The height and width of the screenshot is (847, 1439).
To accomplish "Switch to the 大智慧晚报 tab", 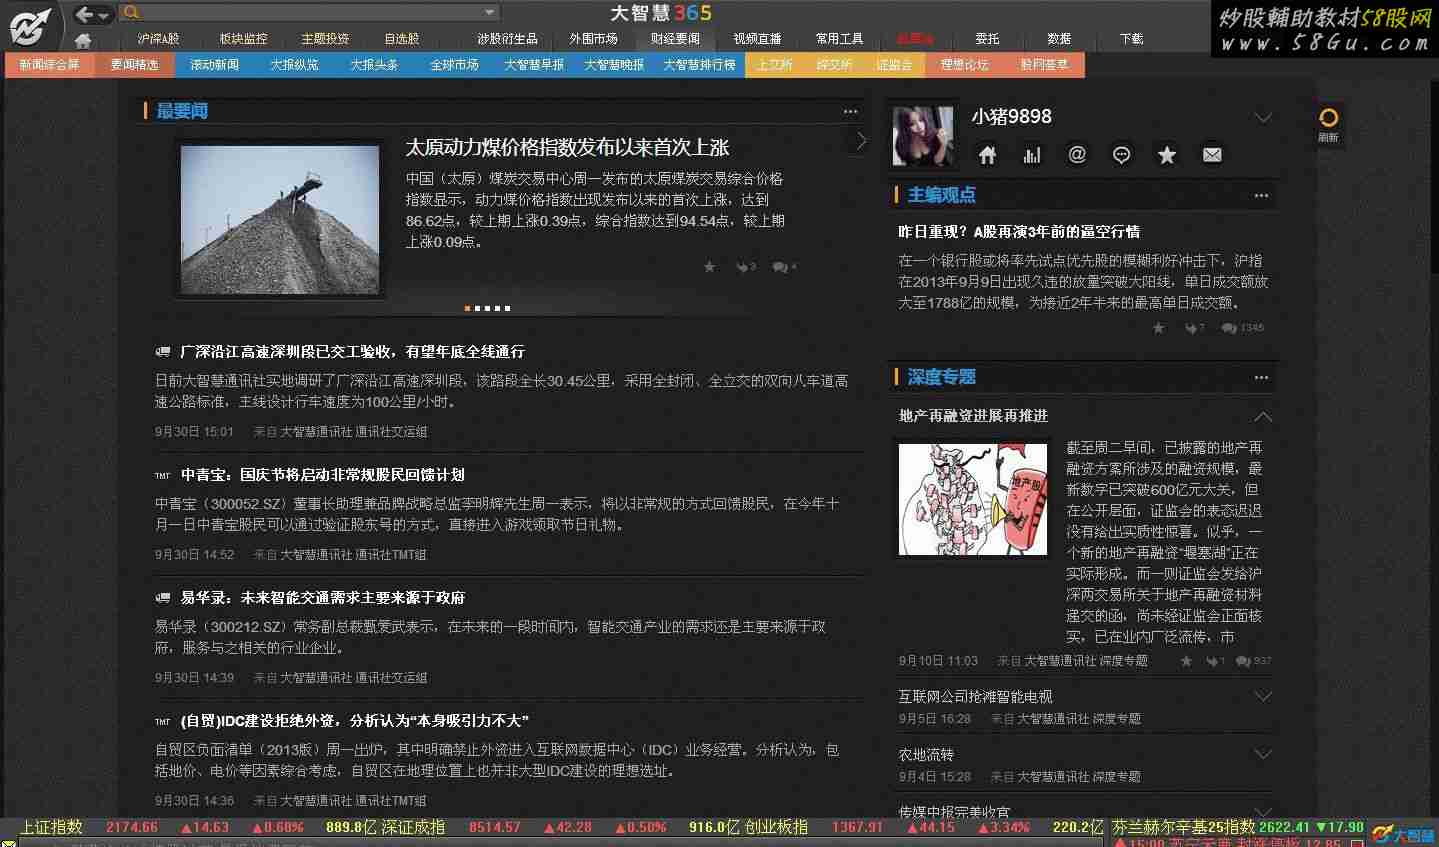I will click(614, 65).
